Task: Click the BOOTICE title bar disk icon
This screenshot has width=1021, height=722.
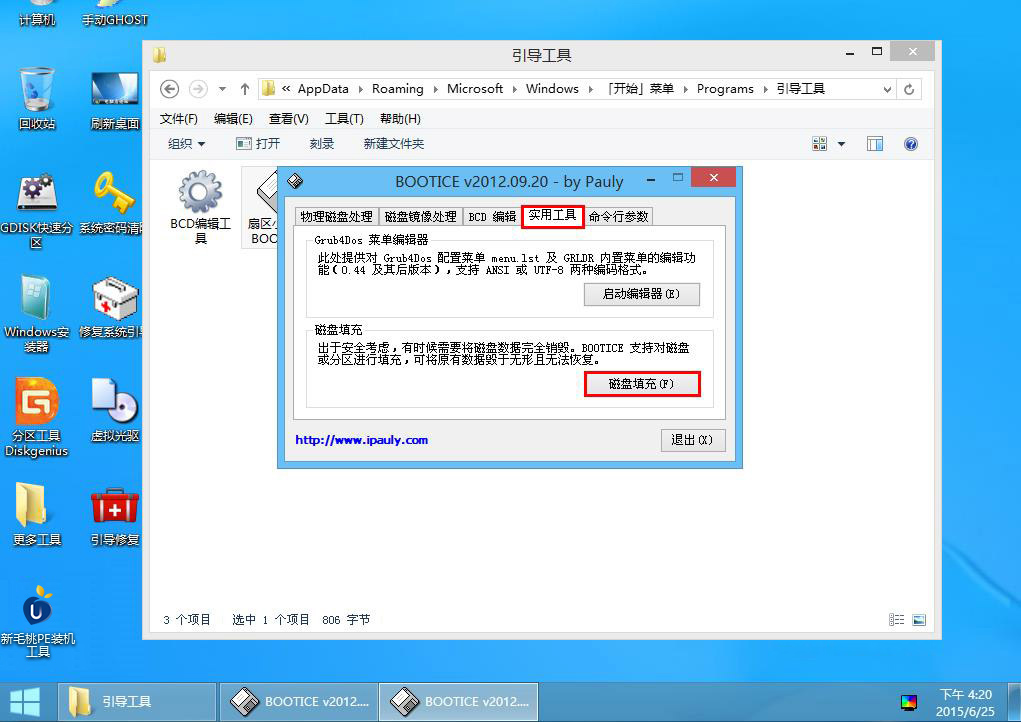Action: tap(295, 181)
